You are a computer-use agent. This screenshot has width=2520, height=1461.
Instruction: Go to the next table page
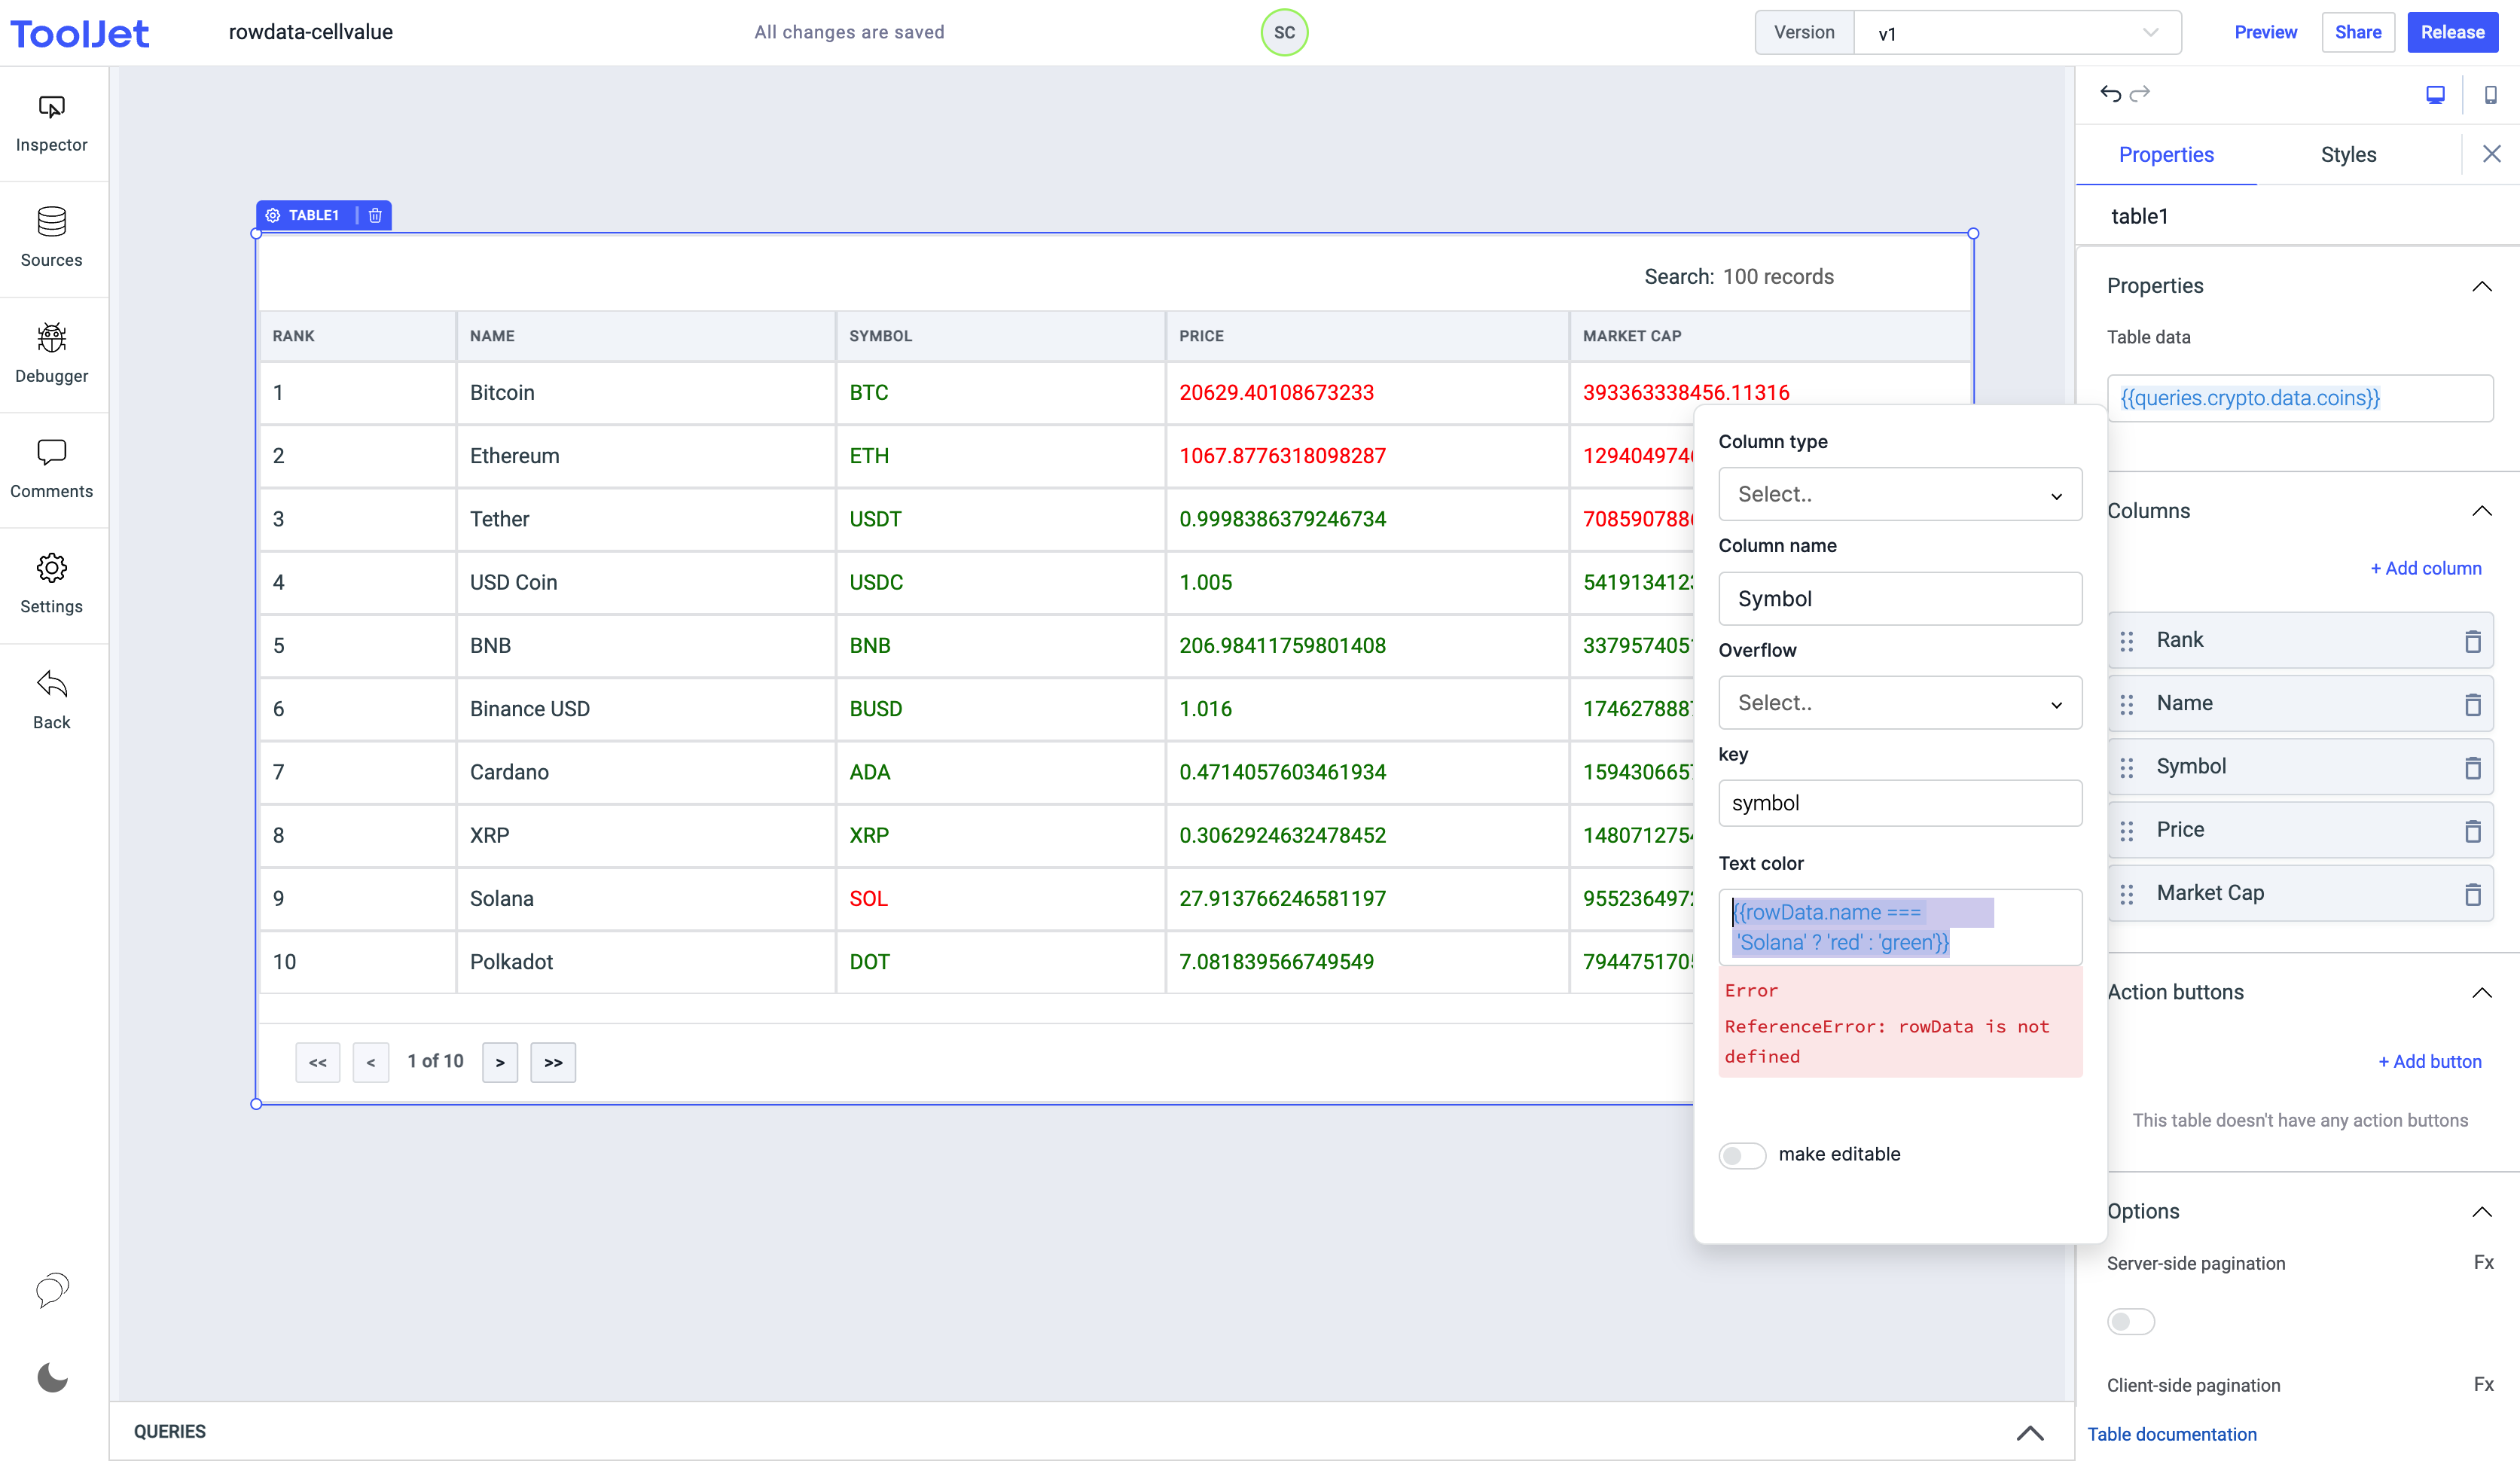[x=500, y=1062]
